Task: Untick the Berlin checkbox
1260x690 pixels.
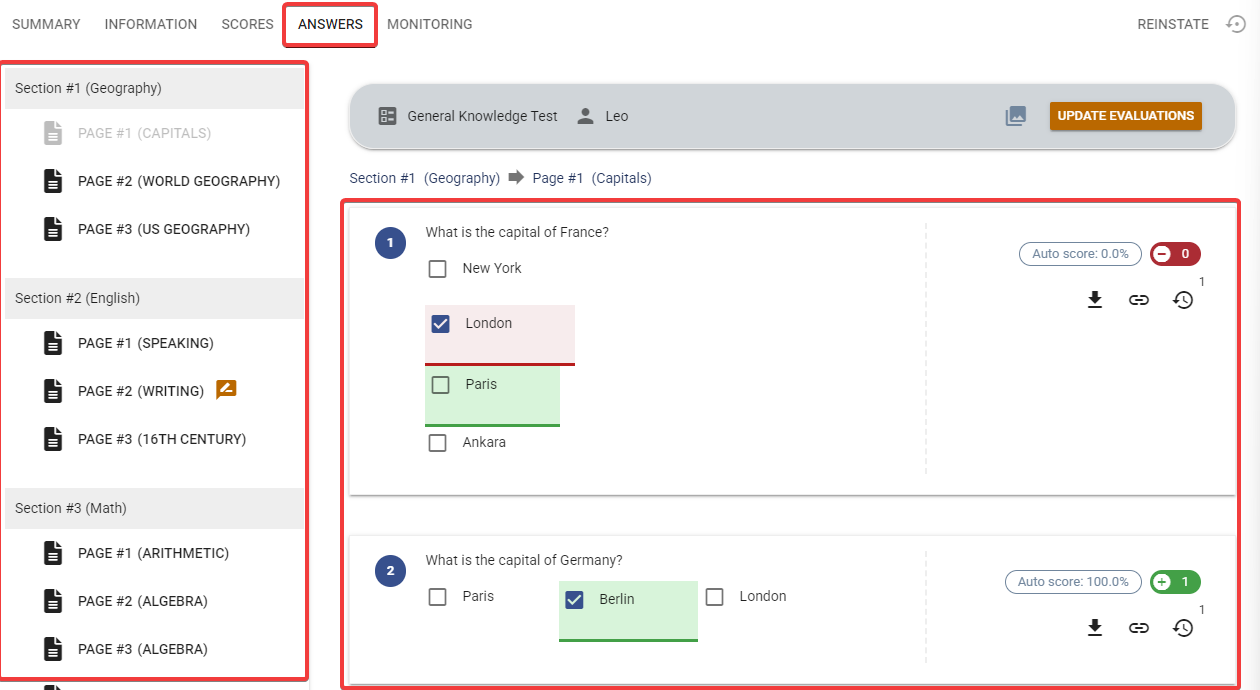Action: pyautogui.click(x=574, y=600)
